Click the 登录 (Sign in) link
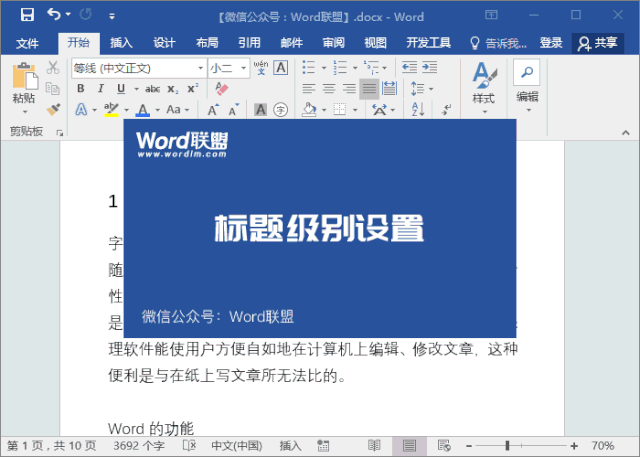The width and height of the screenshot is (640, 457). [x=551, y=43]
